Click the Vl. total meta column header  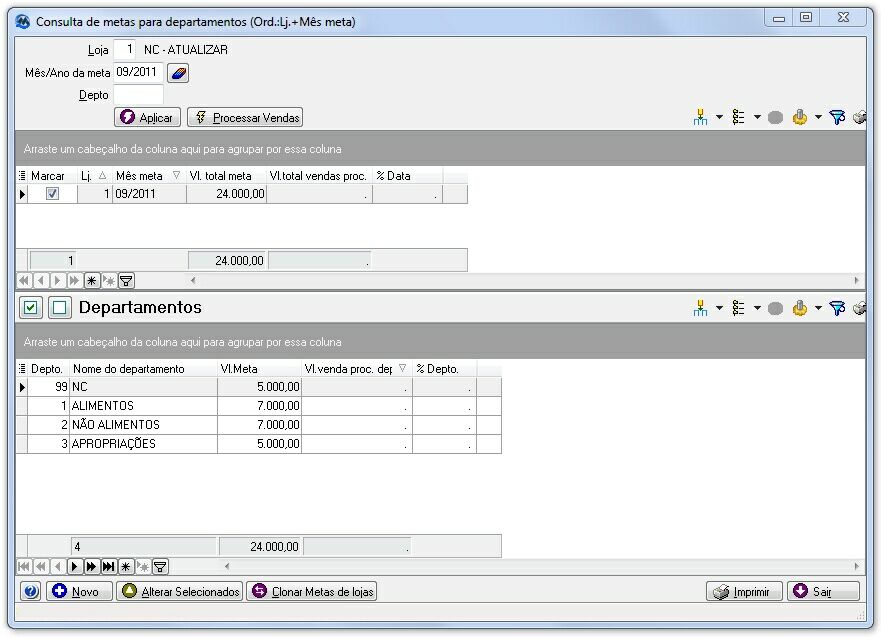226,176
